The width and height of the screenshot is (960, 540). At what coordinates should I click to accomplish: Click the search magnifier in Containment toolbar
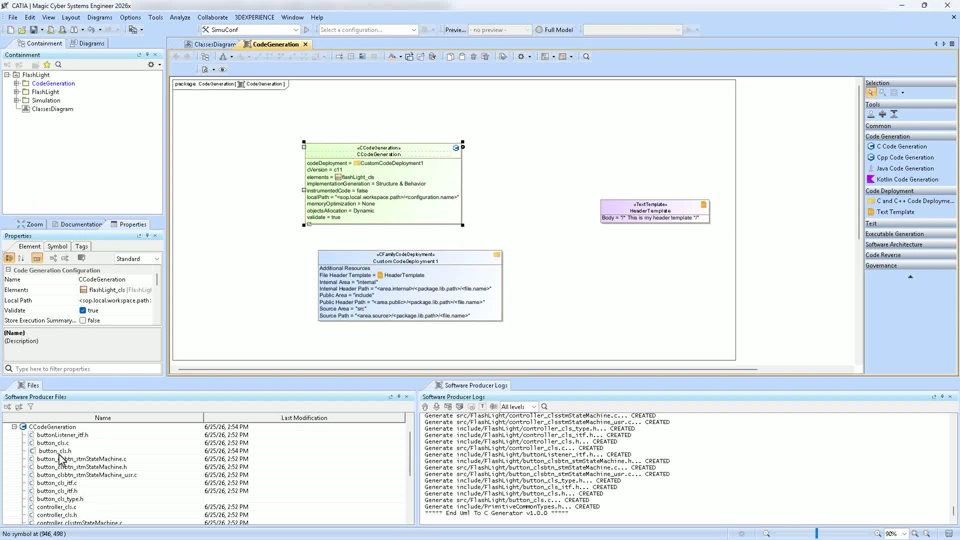tap(59, 64)
